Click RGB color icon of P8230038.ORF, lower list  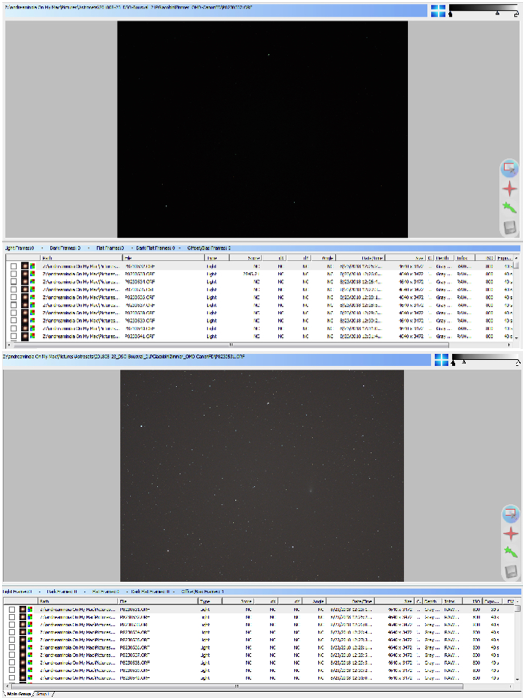(30, 662)
